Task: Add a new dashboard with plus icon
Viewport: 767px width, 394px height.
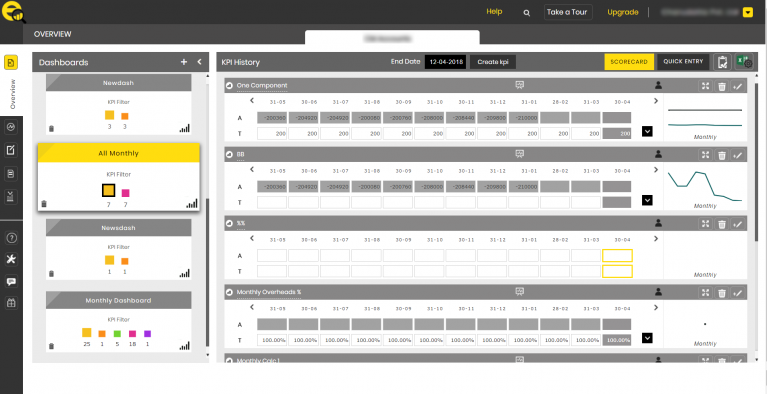Action: click(x=184, y=62)
